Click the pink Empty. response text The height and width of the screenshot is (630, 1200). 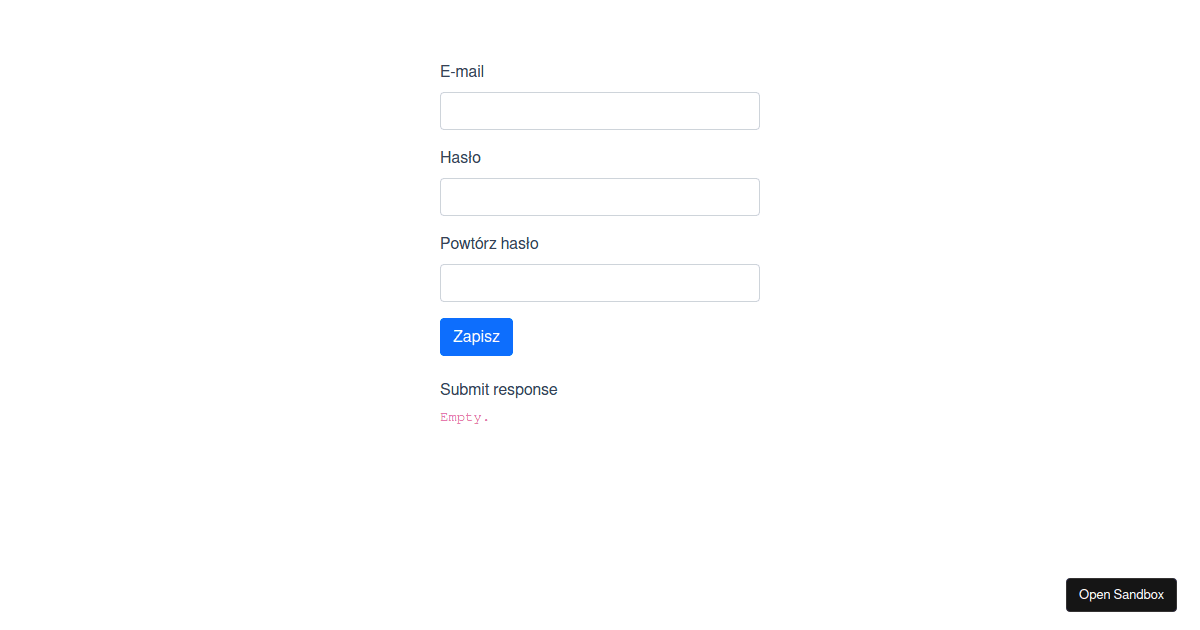coord(465,418)
